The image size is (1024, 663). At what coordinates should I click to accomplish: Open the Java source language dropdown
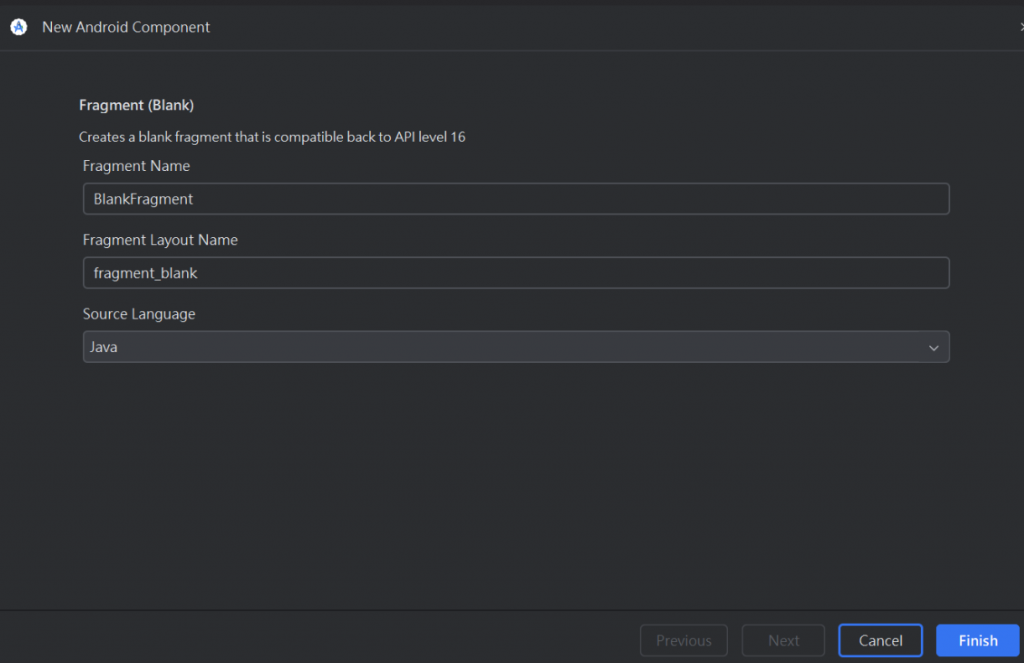tap(516, 347)
